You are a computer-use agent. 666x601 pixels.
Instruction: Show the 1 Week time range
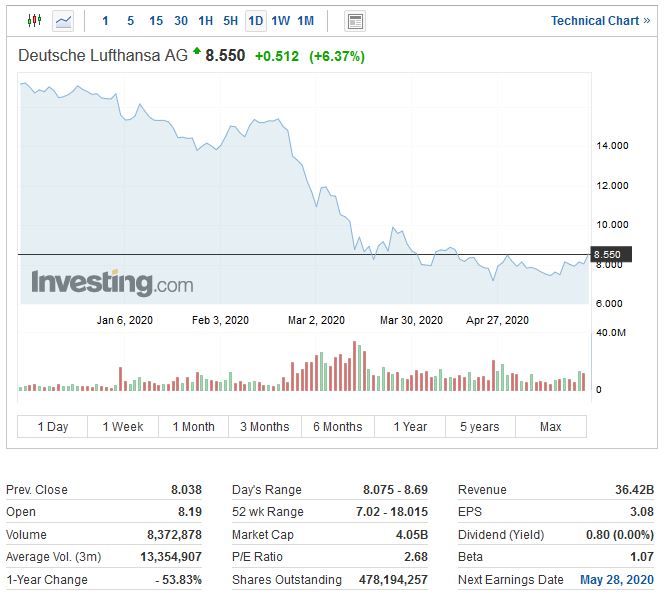[x=123, y=426]
